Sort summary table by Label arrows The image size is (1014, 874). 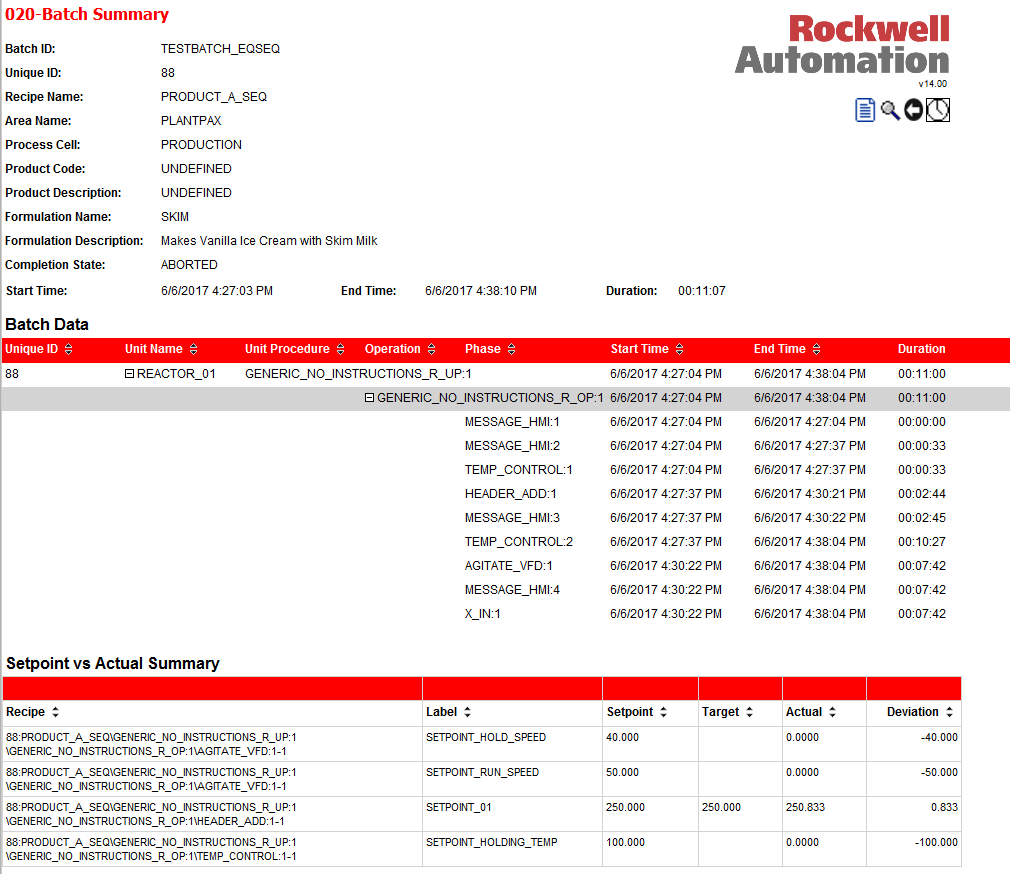(468, 712)
